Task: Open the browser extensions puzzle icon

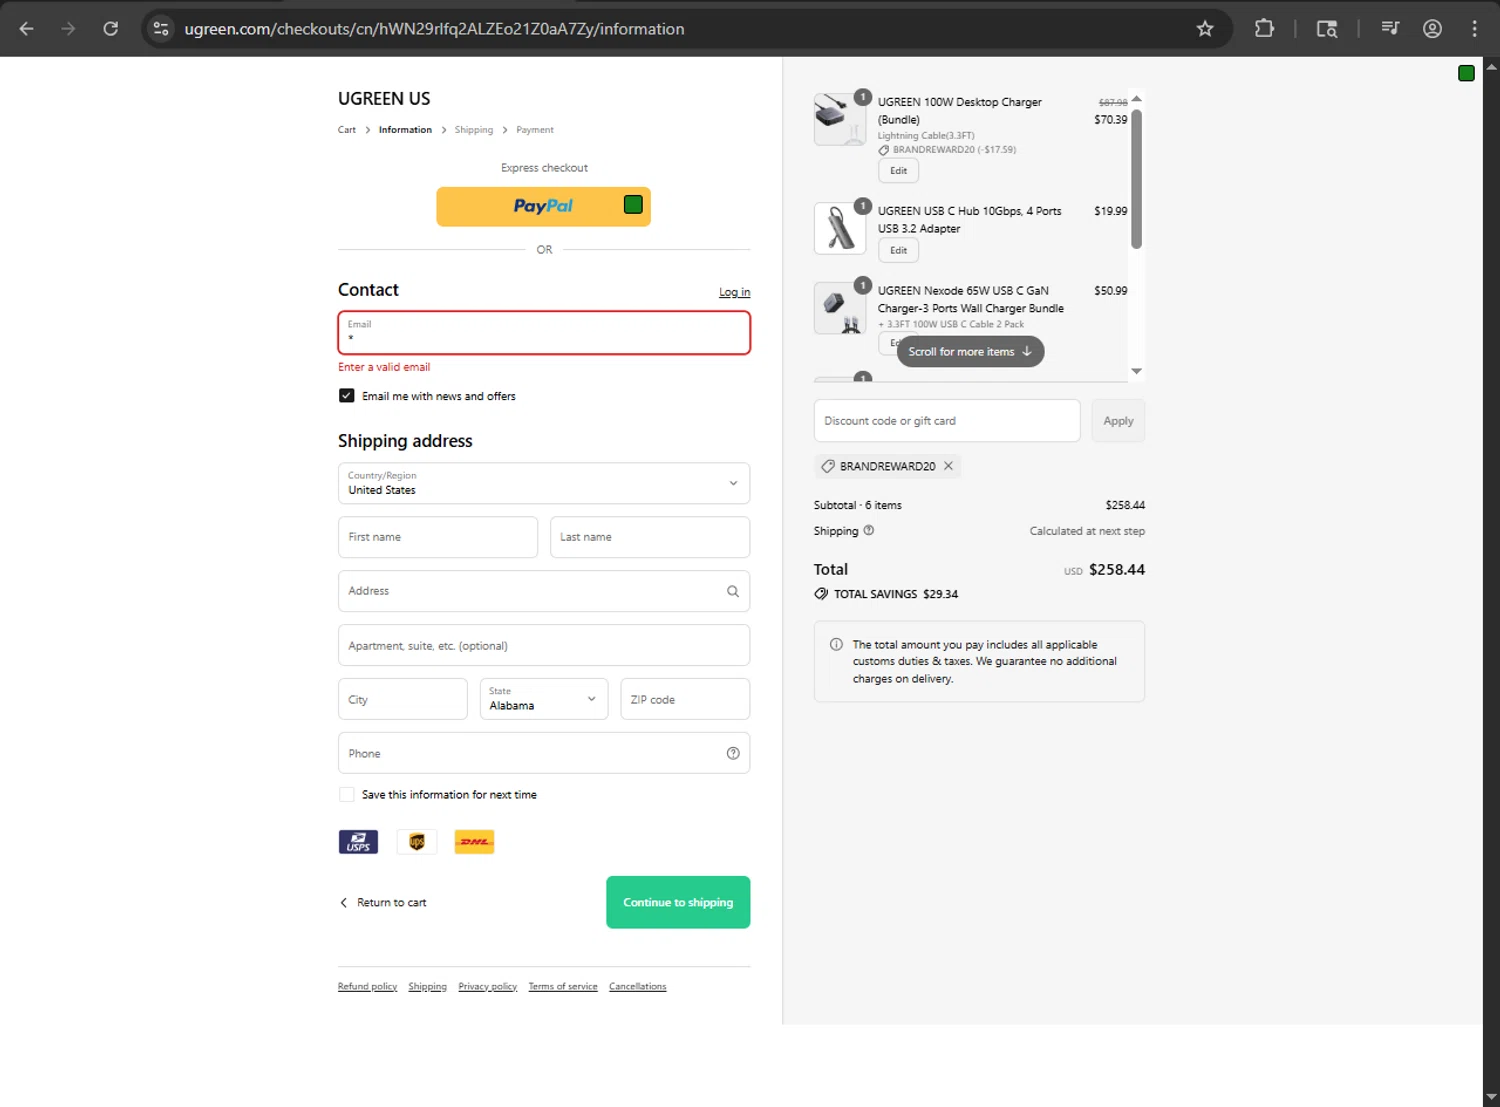Action: [1264, 29]
